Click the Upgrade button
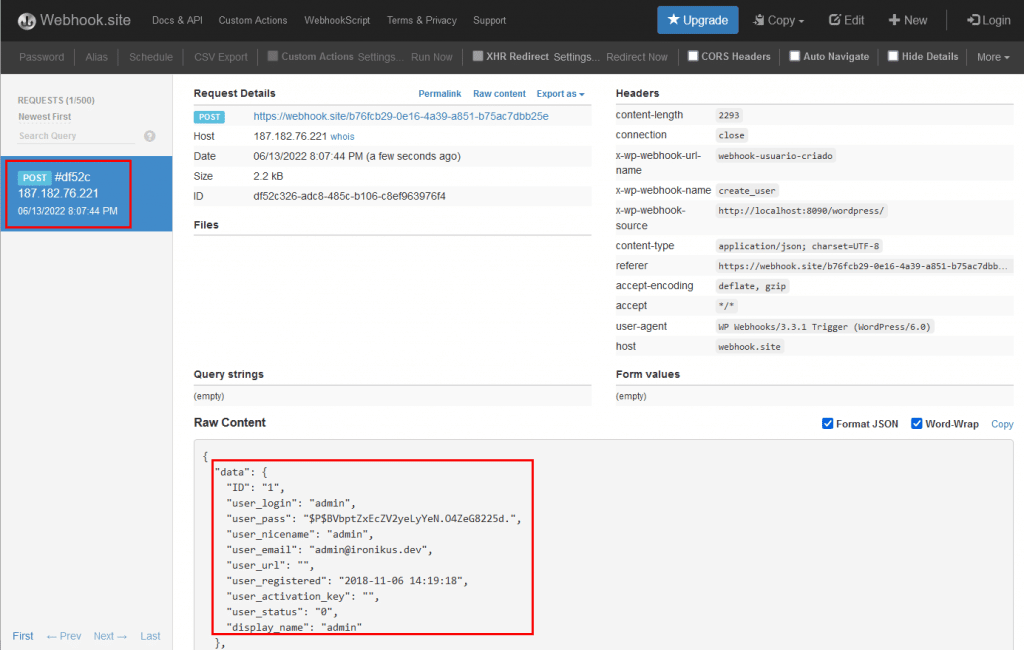Screen dimensions: 1024x650 (x=697, y=20)
